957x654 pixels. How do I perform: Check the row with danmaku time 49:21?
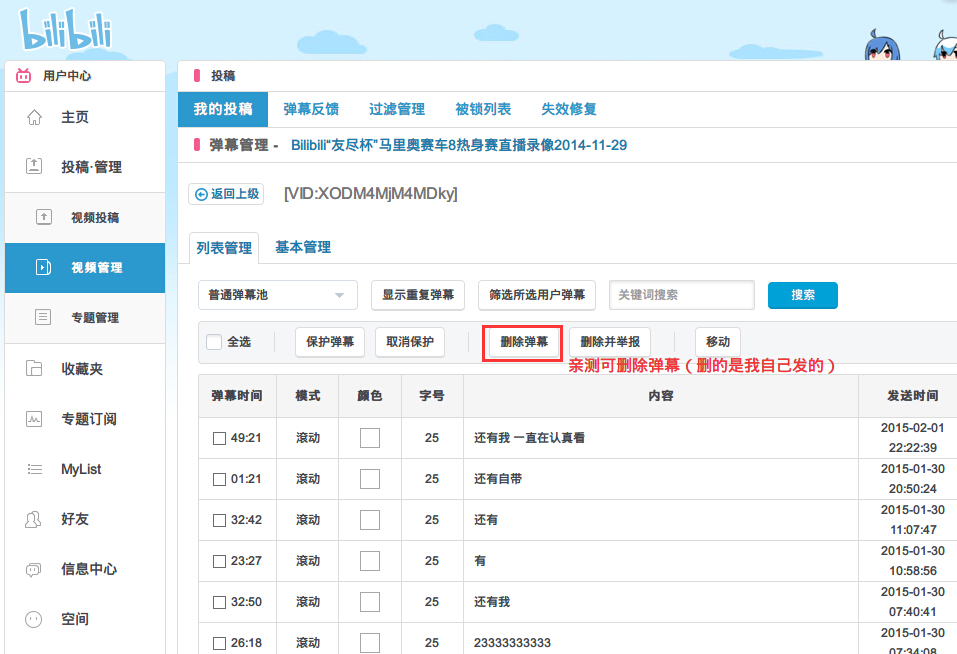point(219,438)
